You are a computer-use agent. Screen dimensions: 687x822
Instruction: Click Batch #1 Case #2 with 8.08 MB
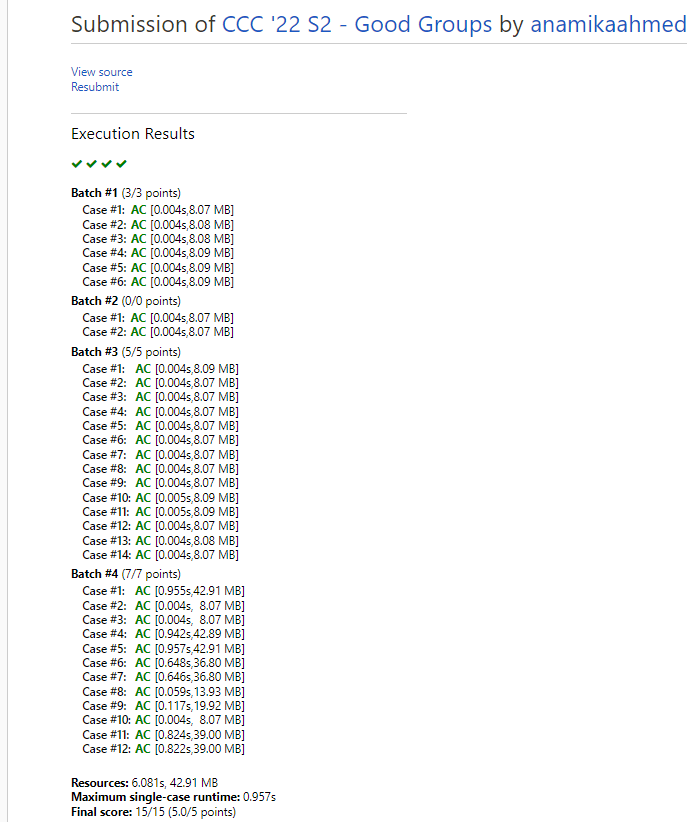point(158,225)
